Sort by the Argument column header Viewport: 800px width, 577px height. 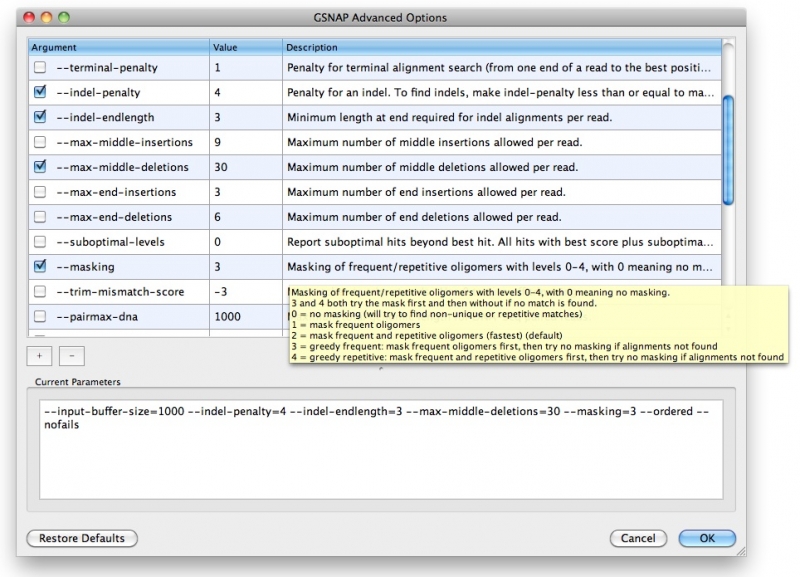click(x=118, y=47)
